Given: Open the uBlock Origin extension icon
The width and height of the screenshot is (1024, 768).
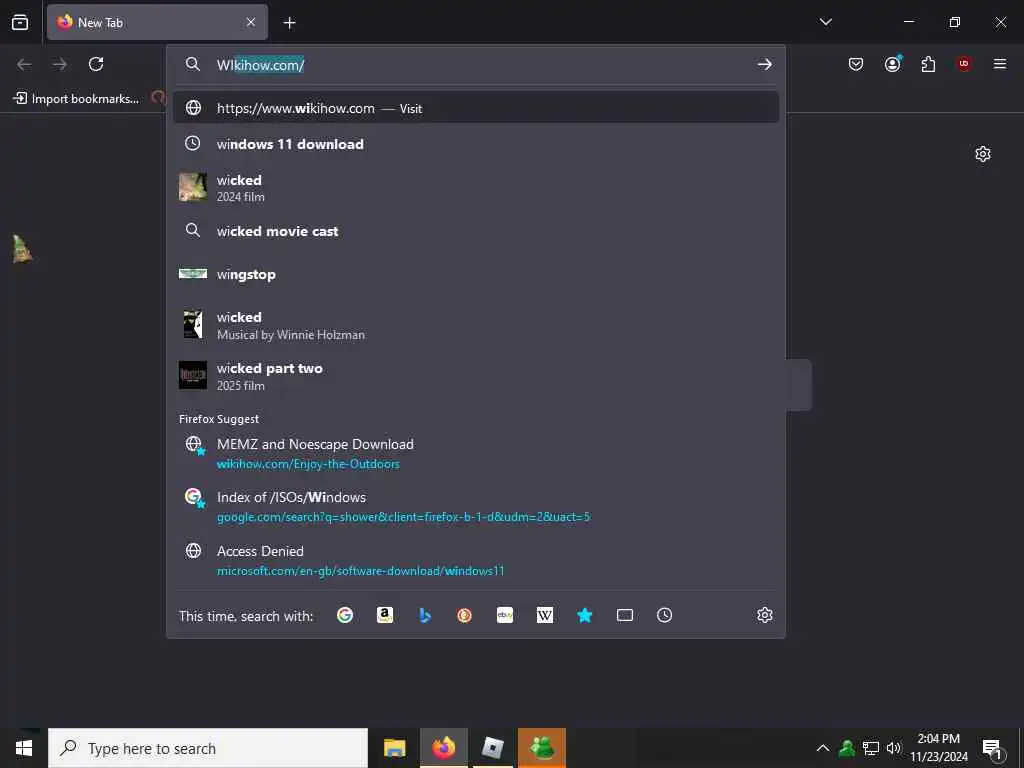Looking at the screenshot, I should pyautogui.click(x=964, y=64).
